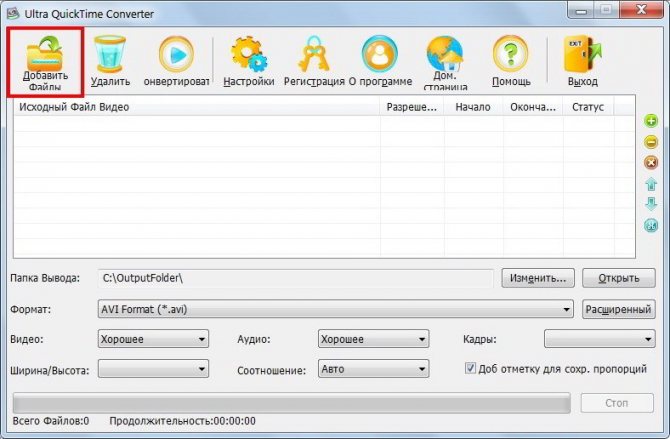Open the Дом. страница globe icon
This screenshot has width=670, height=439.
pyautogui.click(x=445, y=53)
